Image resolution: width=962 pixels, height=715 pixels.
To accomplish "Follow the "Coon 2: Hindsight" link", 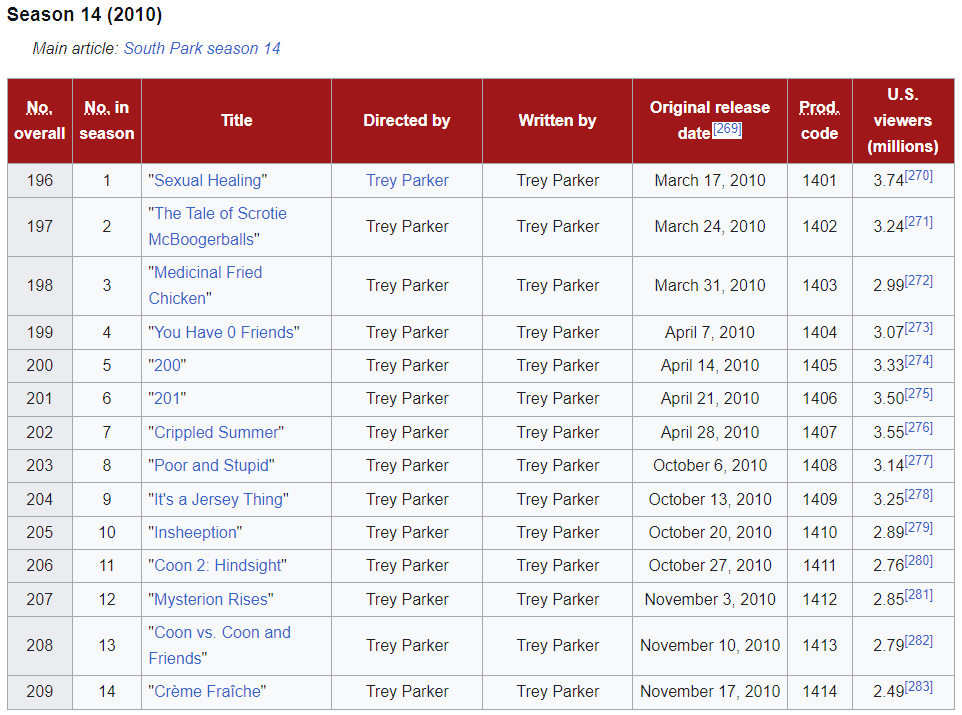I will click(217, 566).
